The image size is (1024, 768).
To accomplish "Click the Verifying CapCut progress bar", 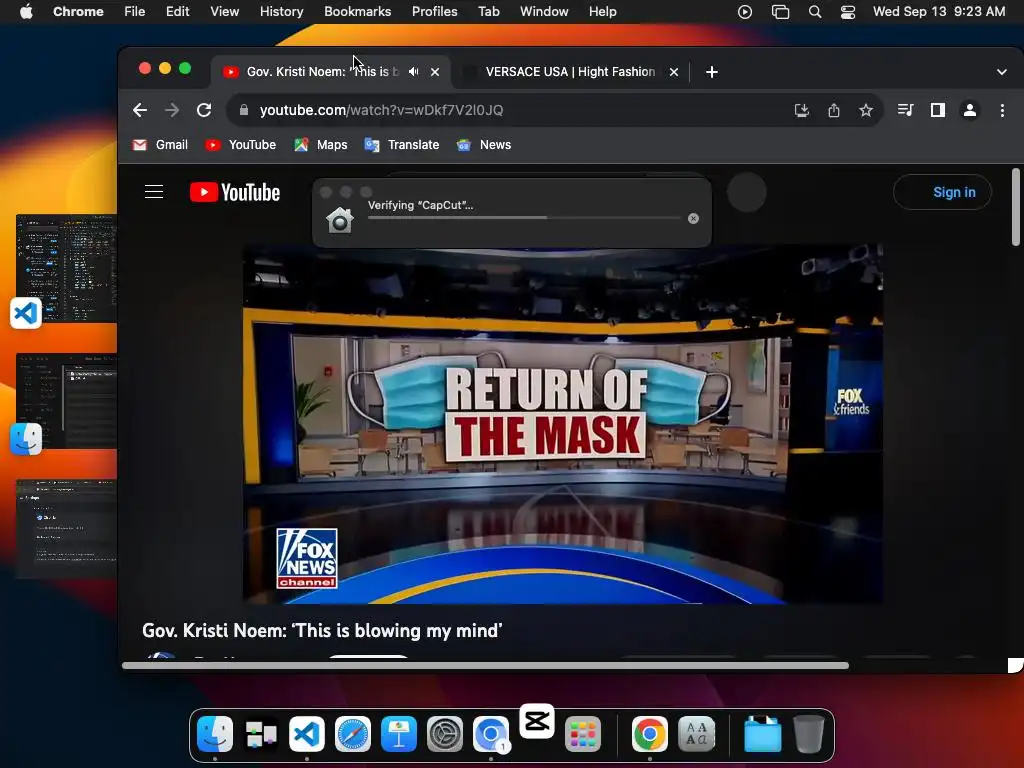I will 524,218.
